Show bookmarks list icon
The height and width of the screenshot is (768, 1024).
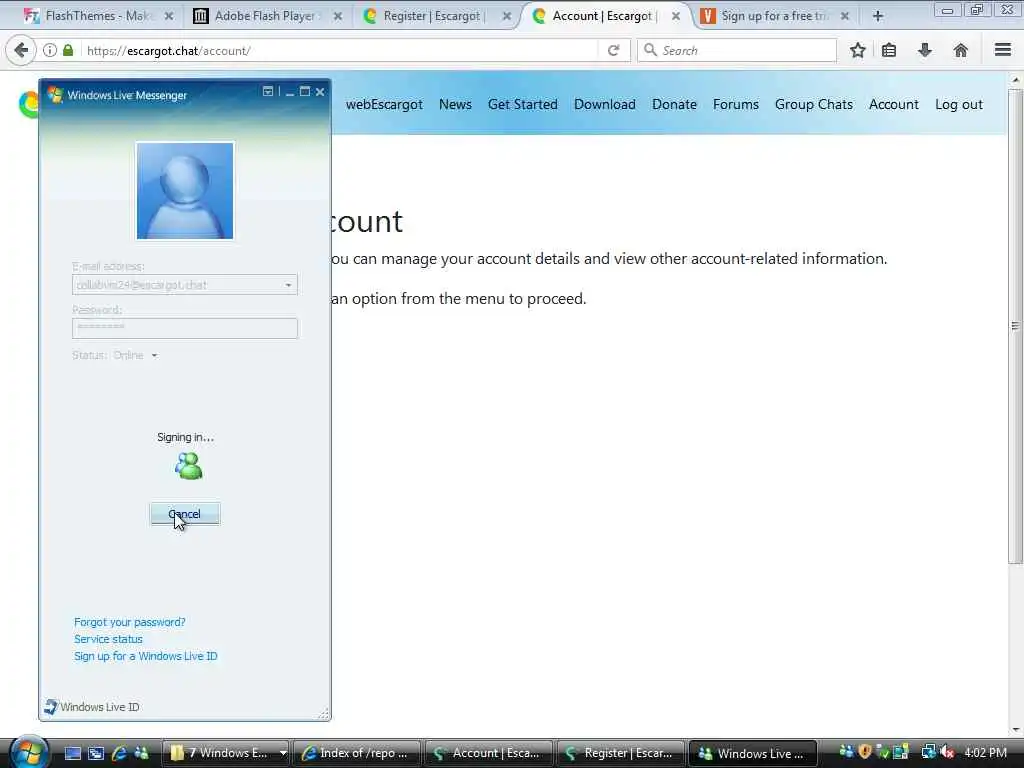click(x=889, y=50)
